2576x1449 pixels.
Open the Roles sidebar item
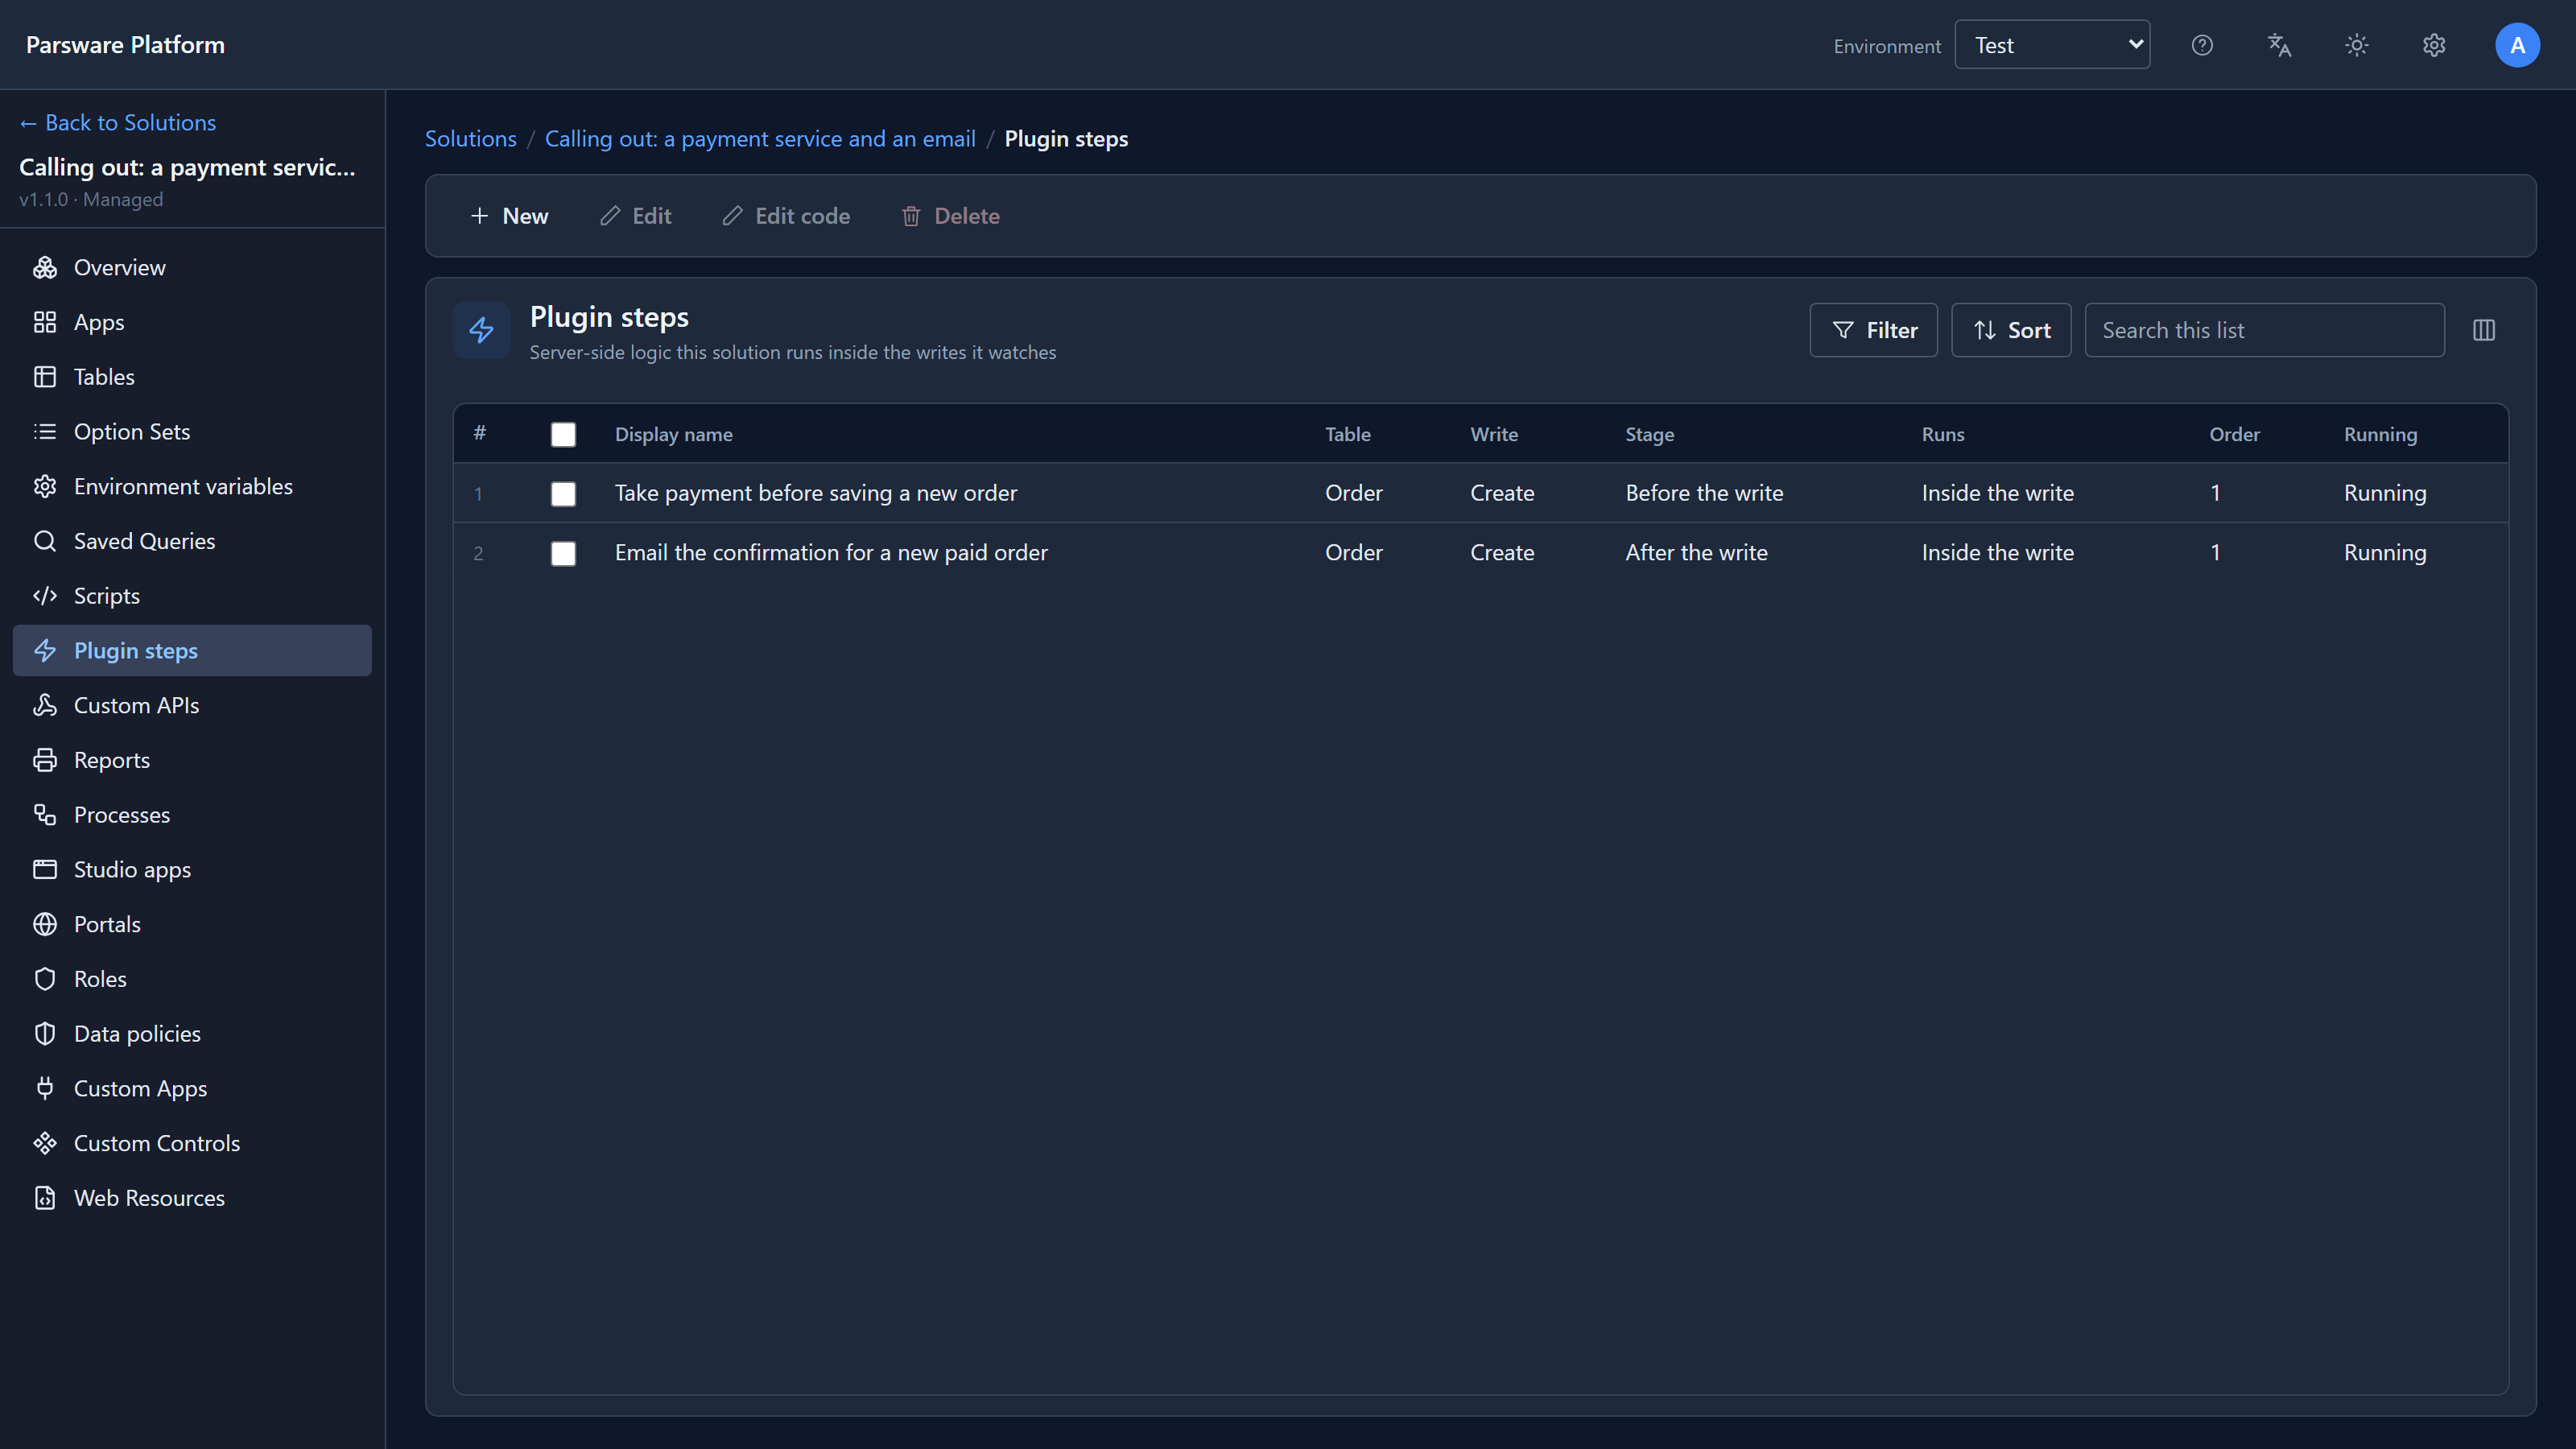(x=192, y=979)
